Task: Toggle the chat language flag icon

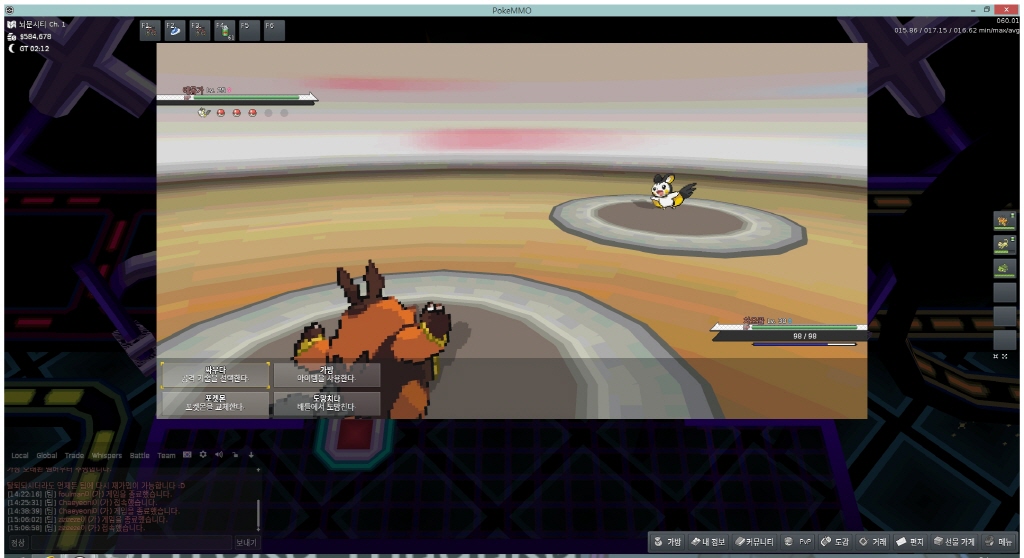Action: pyautogui.click(x=187, y=455)
